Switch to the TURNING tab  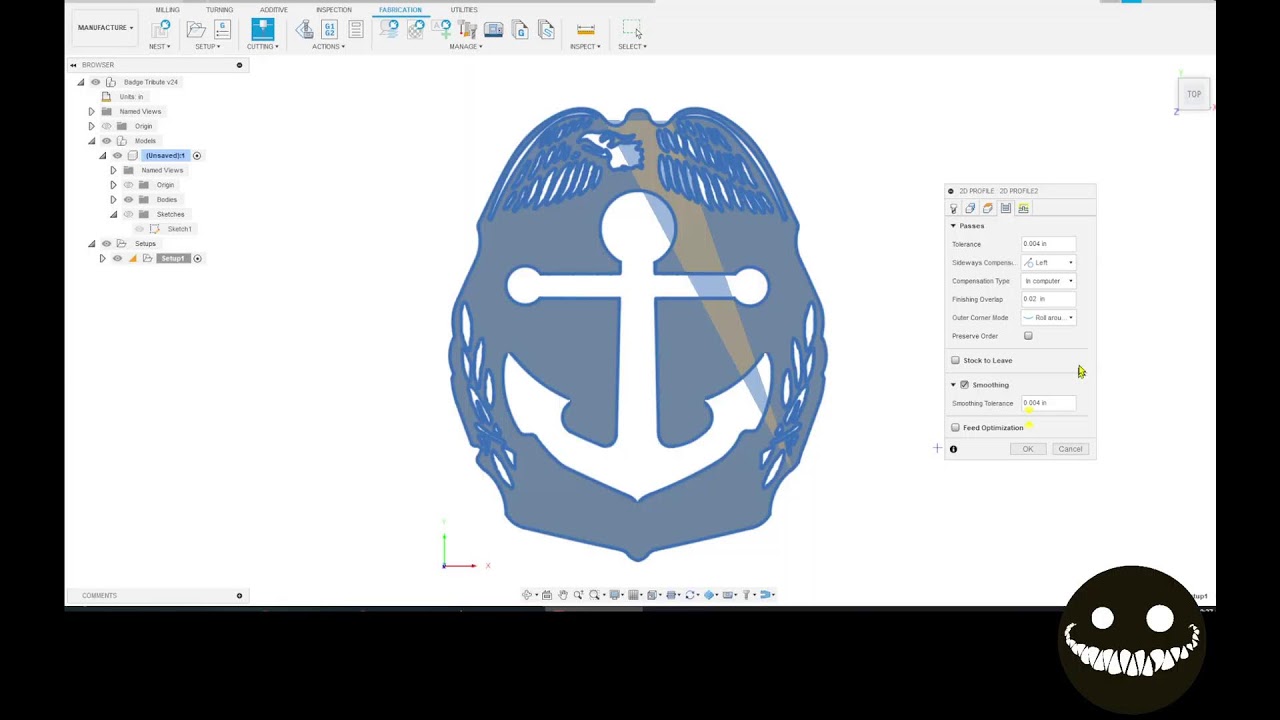tap(220, 10)
